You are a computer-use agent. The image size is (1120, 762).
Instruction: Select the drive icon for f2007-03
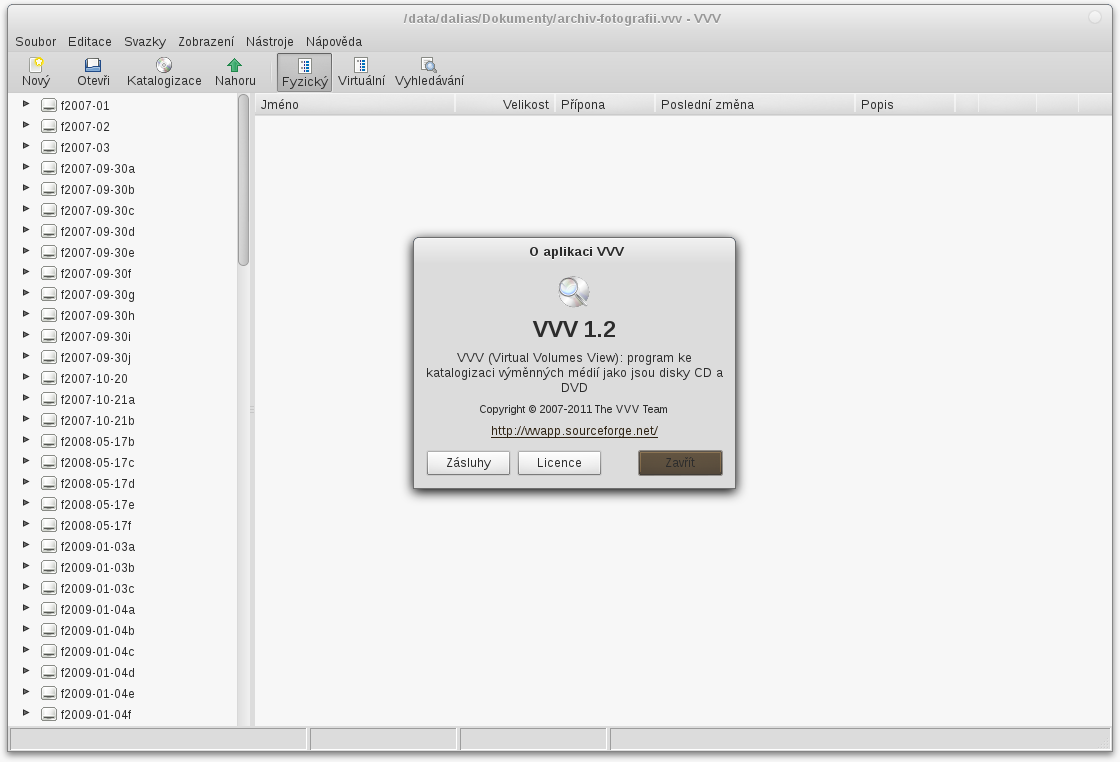pos(49,147)
